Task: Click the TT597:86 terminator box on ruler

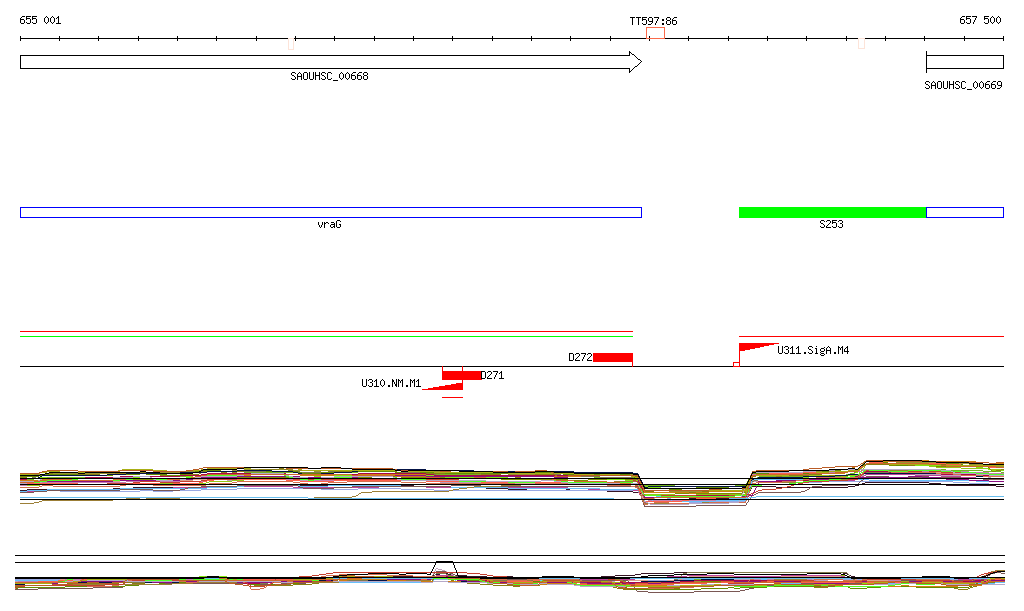Action: (x=656, y=33)
